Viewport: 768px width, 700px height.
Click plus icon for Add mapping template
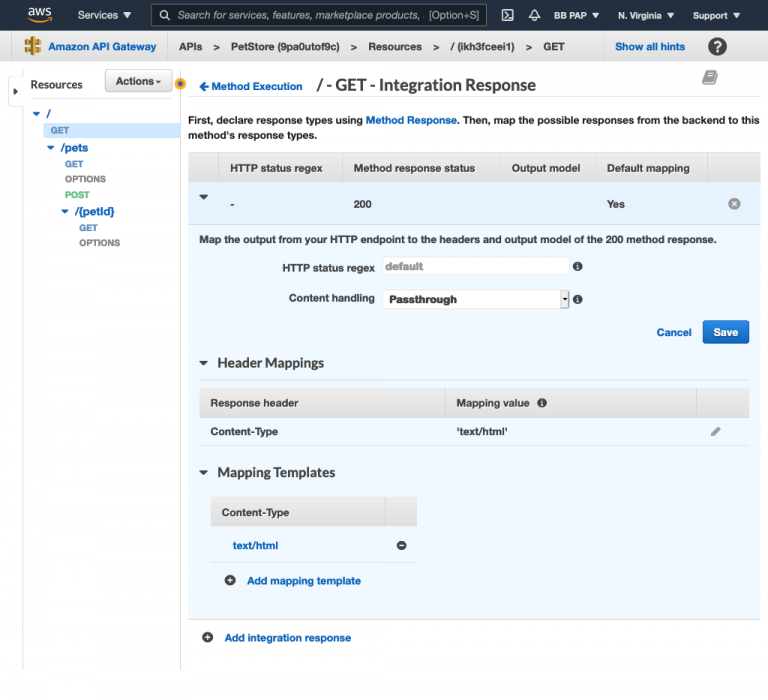click(230, 580)
